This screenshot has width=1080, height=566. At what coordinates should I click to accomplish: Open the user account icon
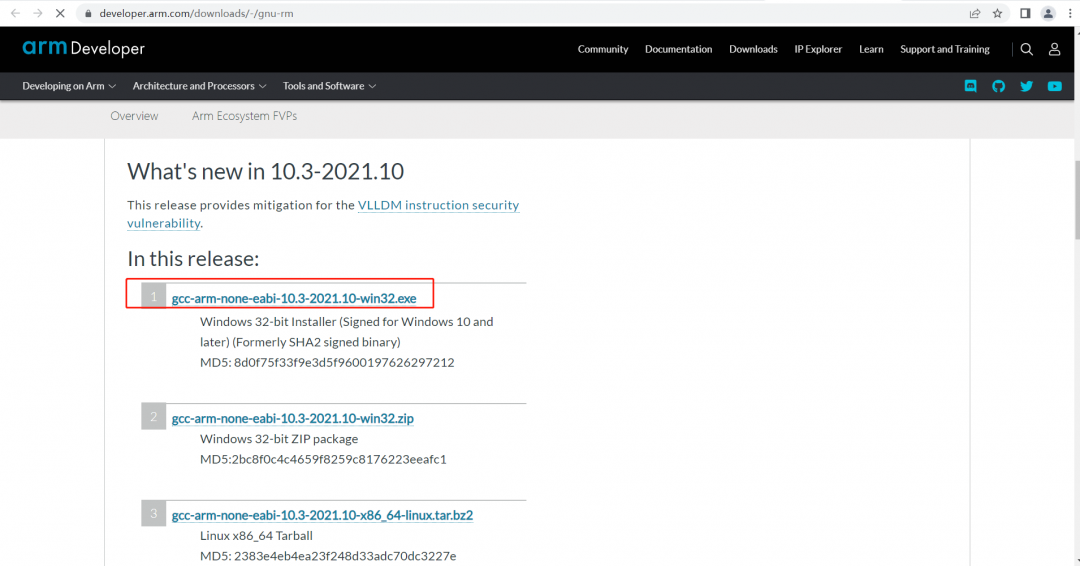pos(1055,49)
